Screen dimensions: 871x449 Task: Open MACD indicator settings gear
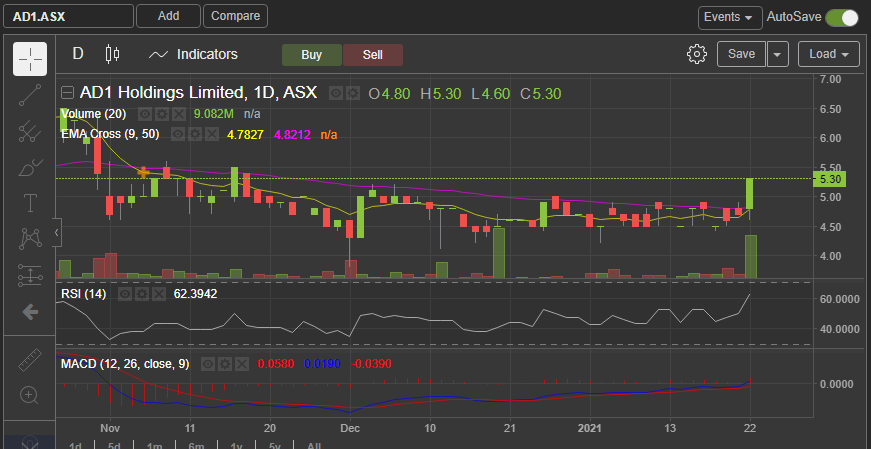[x=225, y=365]
